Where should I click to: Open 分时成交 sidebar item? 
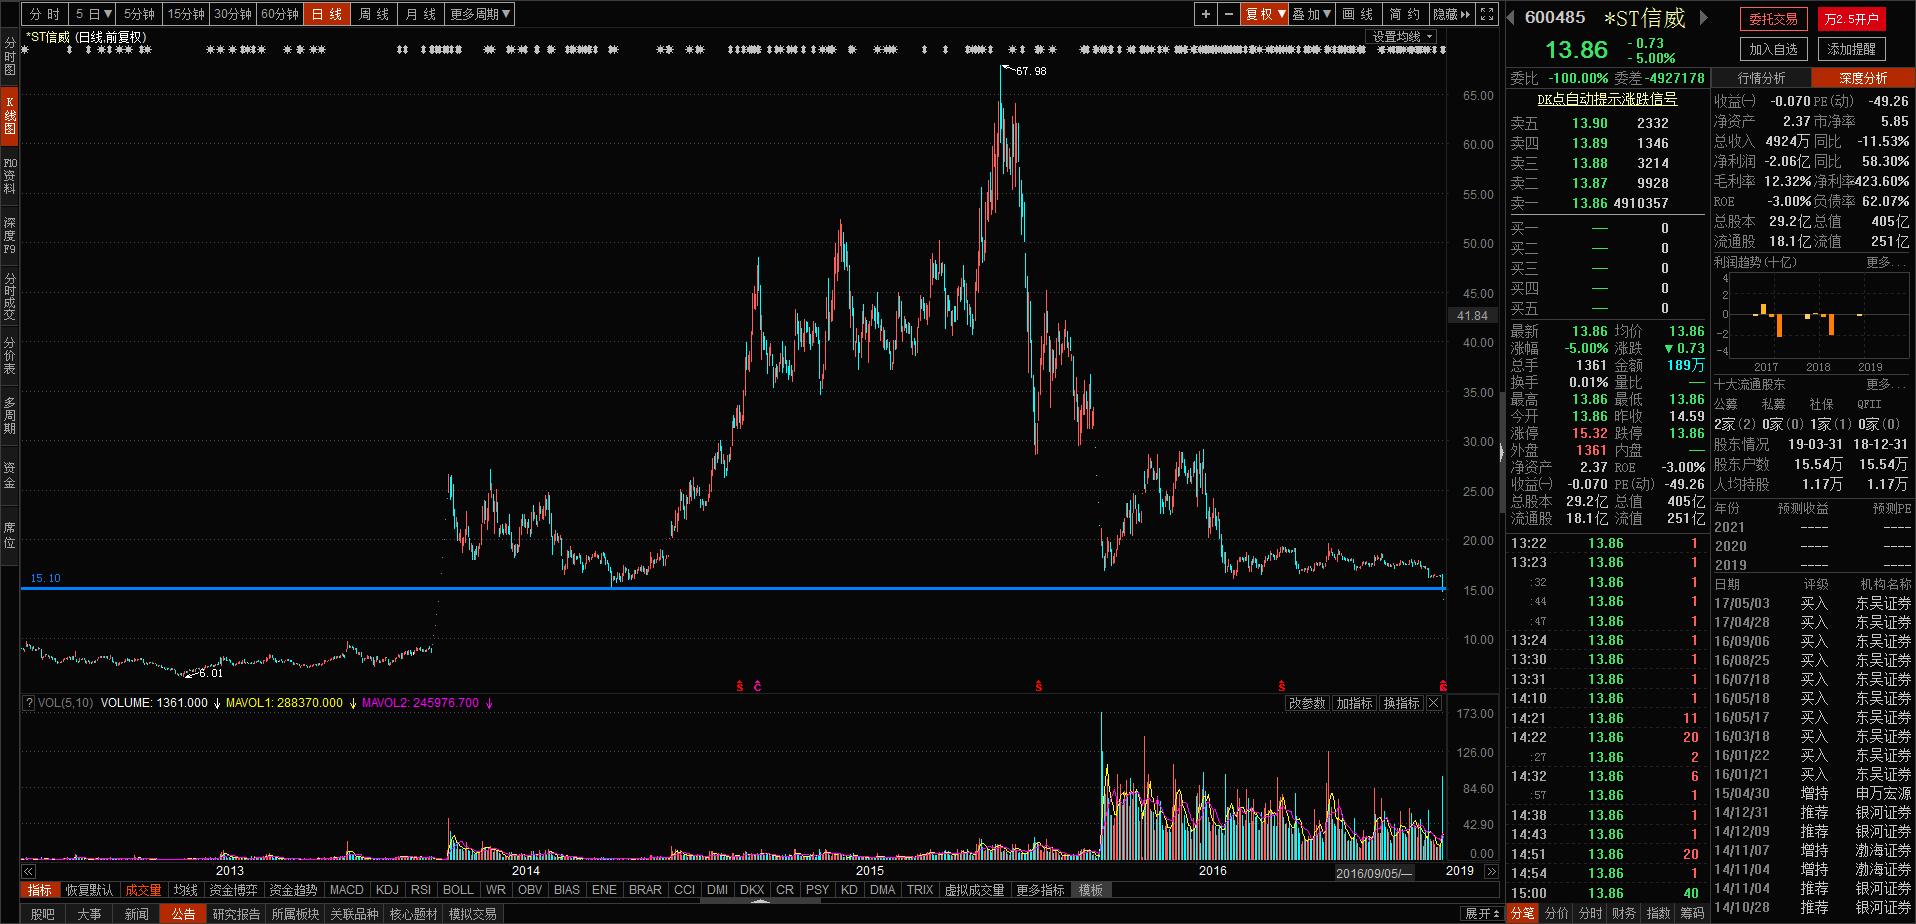pyautogui.click(x=10, y=295)
